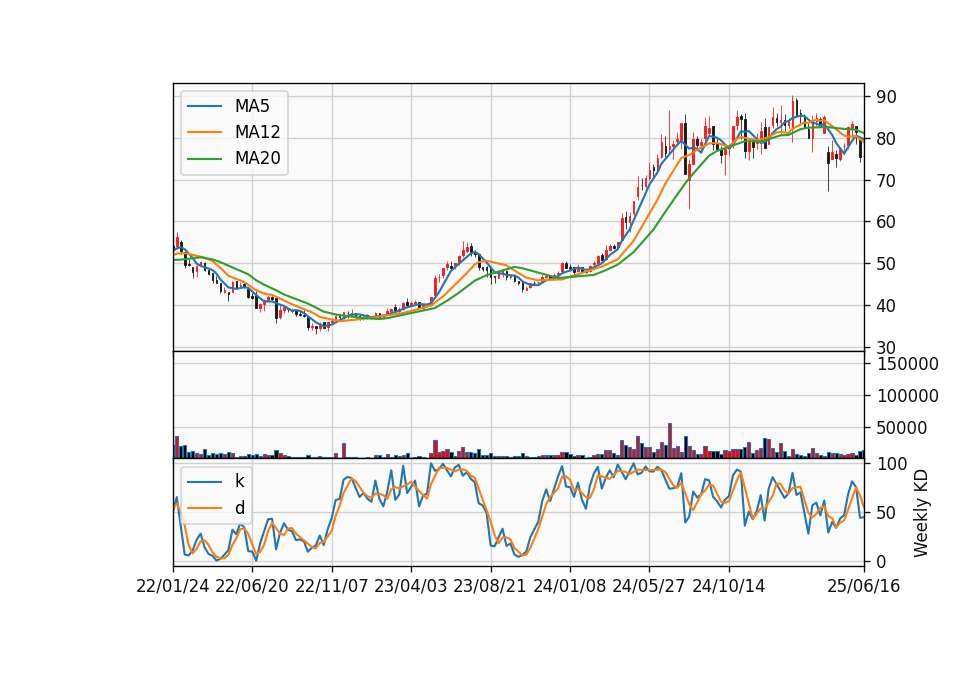Click the MA20 legend label
This screenshot has width=960, height=690.
click(x=257, y=159)
